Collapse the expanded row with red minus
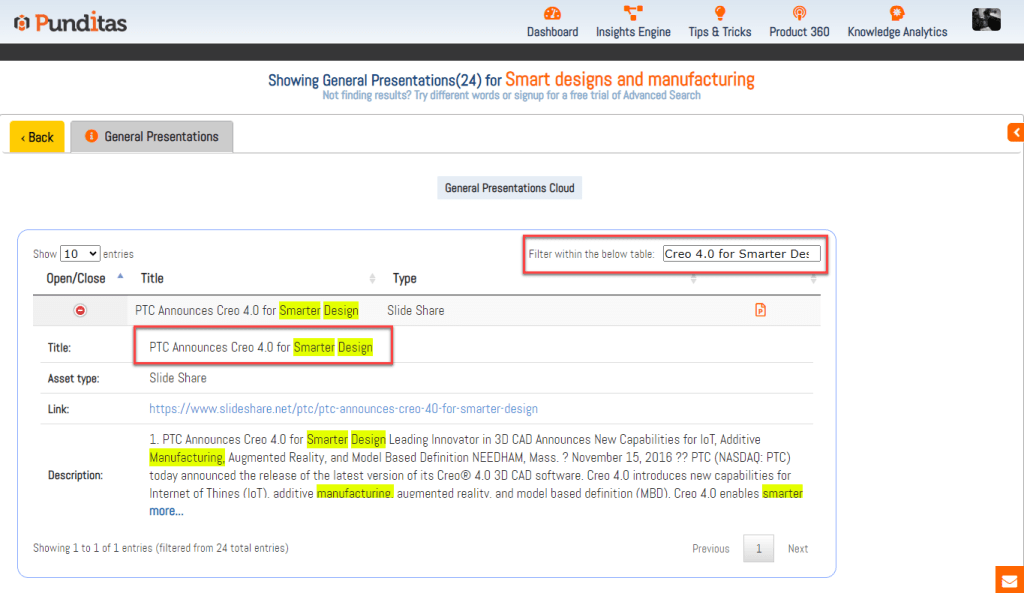The height and width of the screenshot is (593, 1024). (x=81, y=311)
